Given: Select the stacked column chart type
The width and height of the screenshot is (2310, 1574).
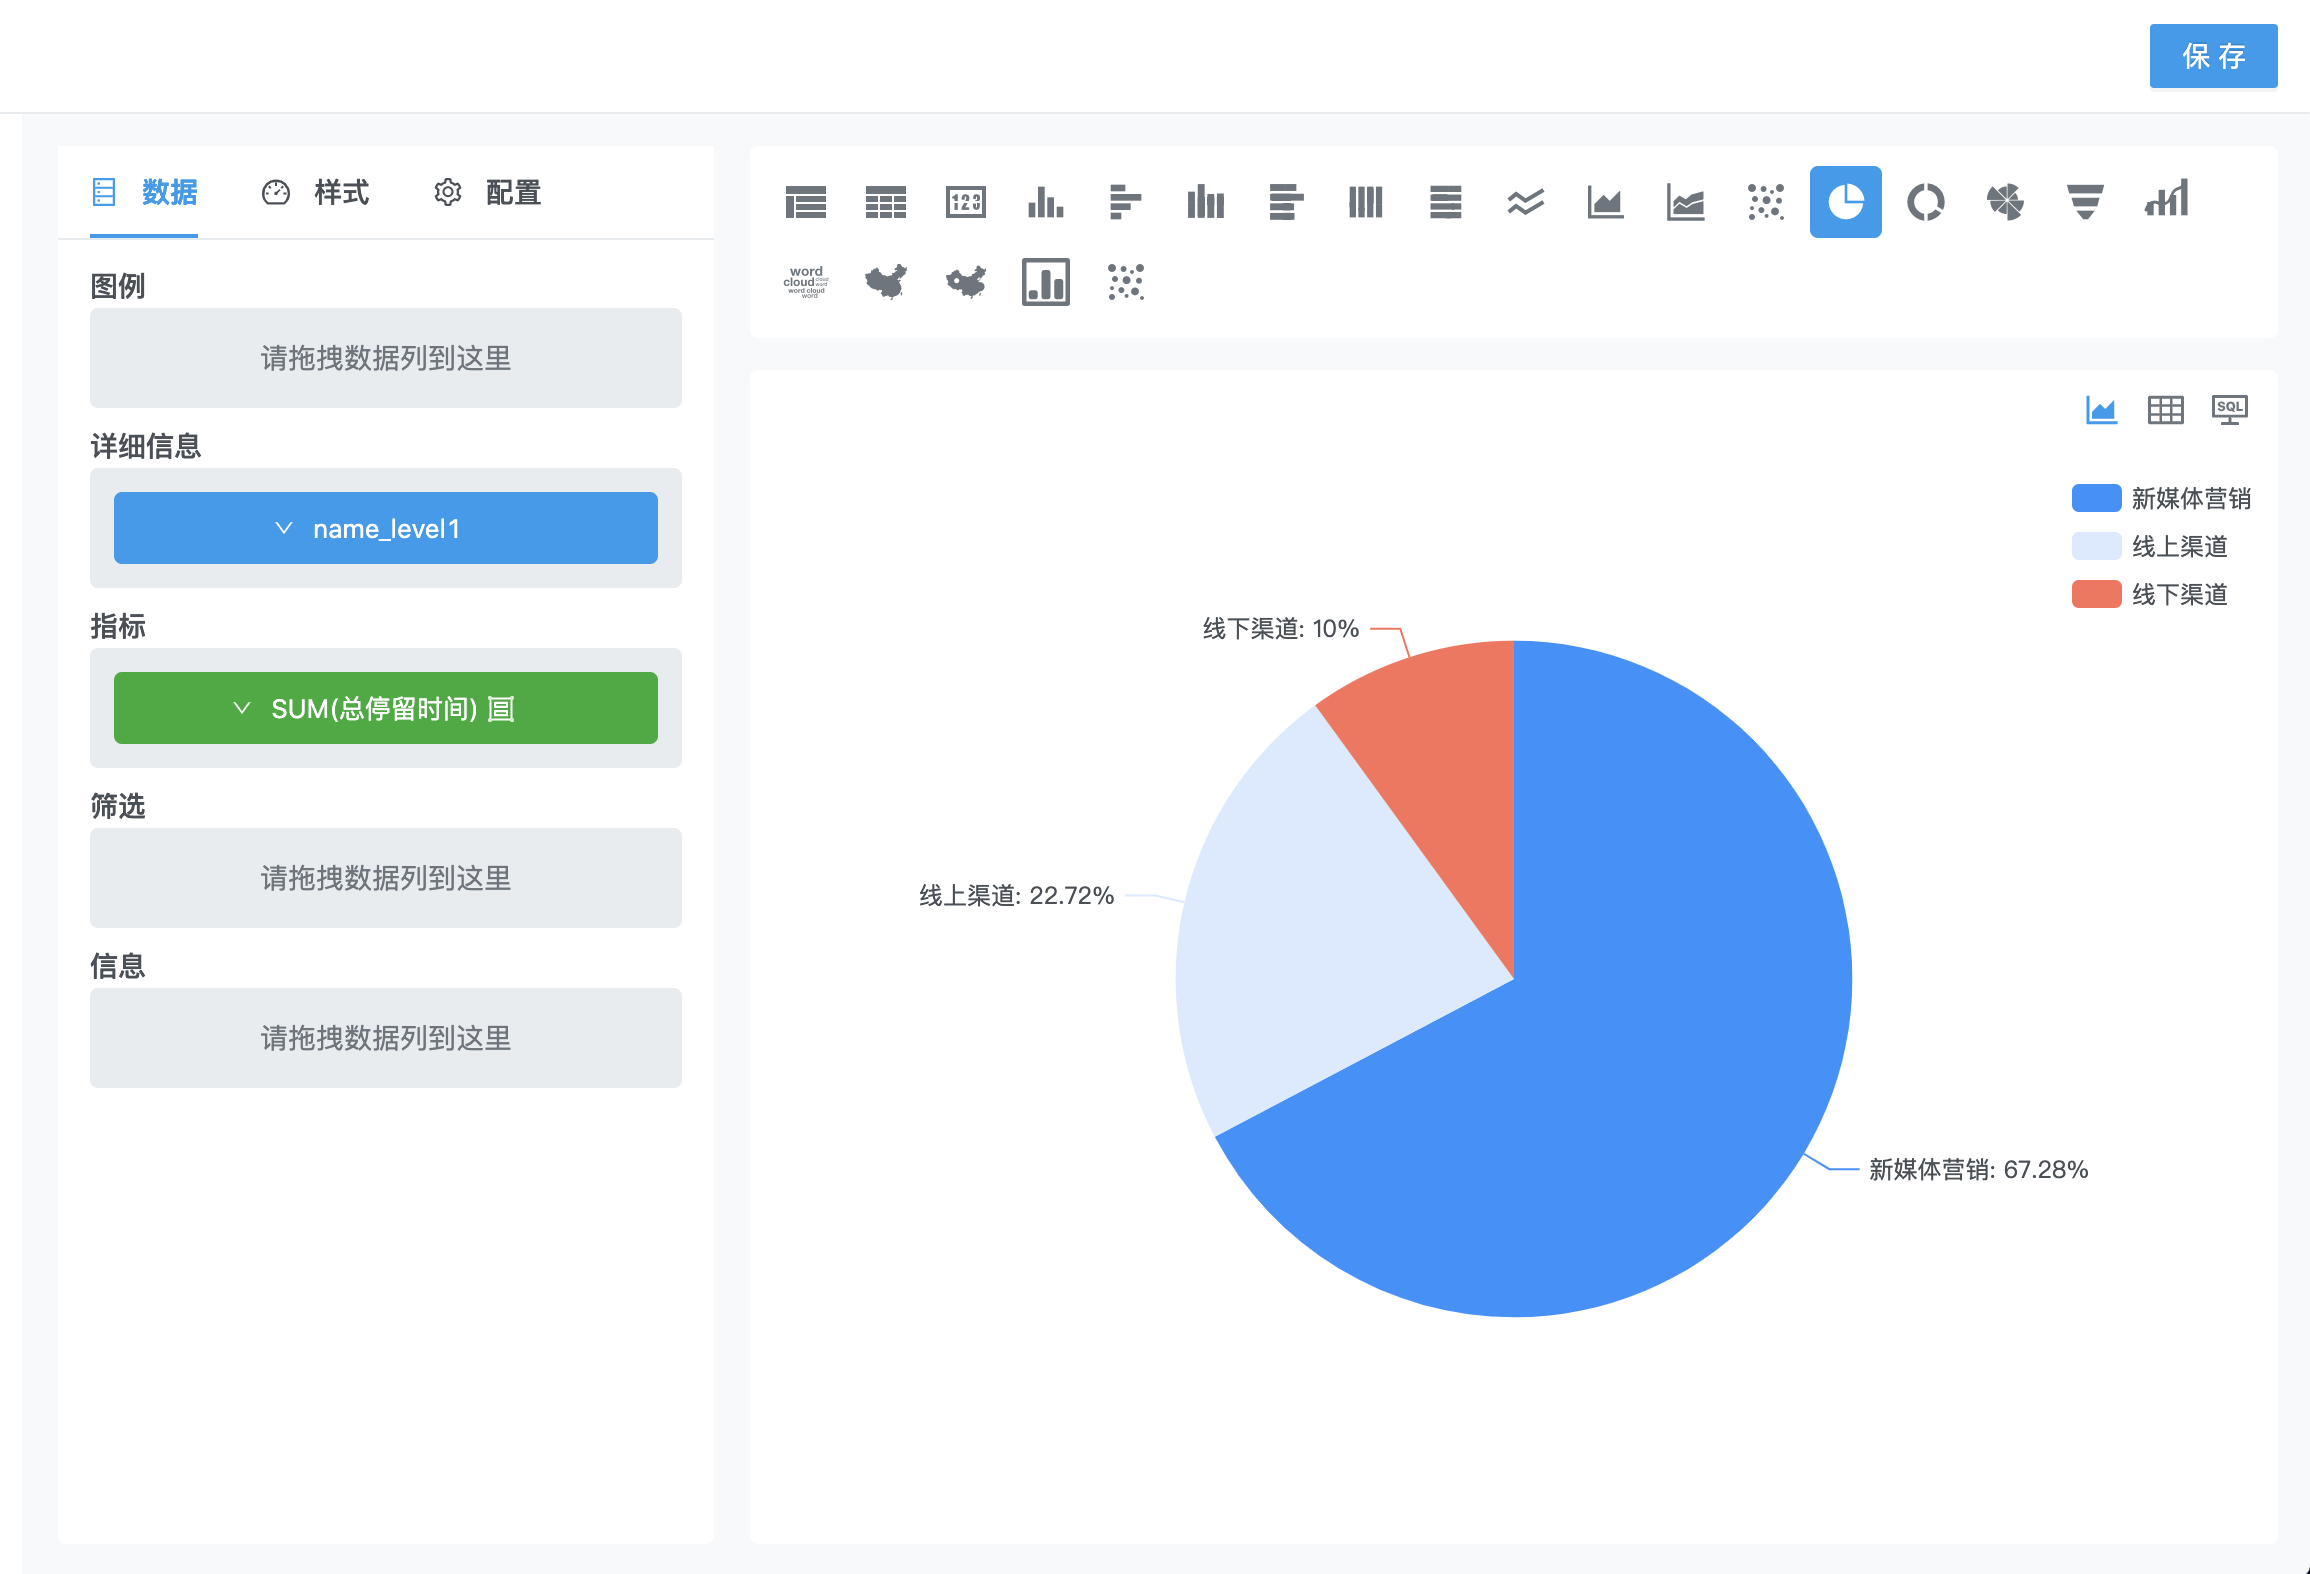Looking at the screenshot, I should [x=1205, y=202].
